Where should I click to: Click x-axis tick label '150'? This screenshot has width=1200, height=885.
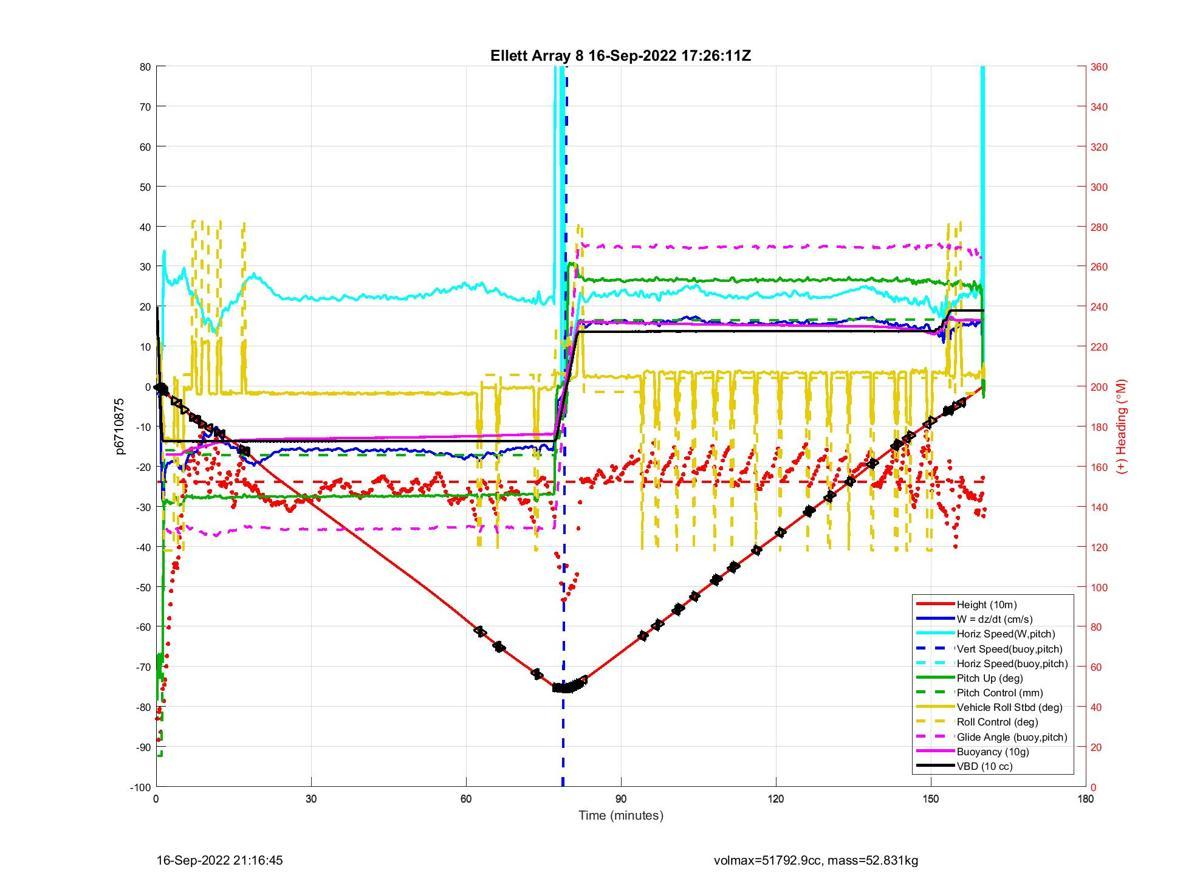(x=931, y=799)
